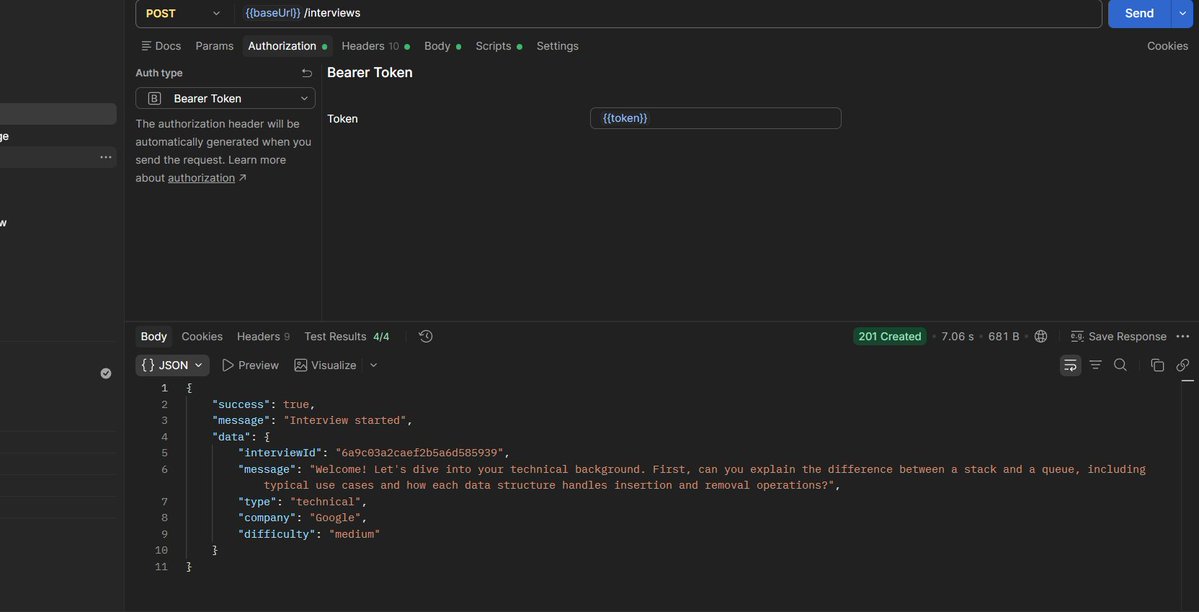Click the interviewId value text
Screen dimensions: 1199x612
coord(422,453)
